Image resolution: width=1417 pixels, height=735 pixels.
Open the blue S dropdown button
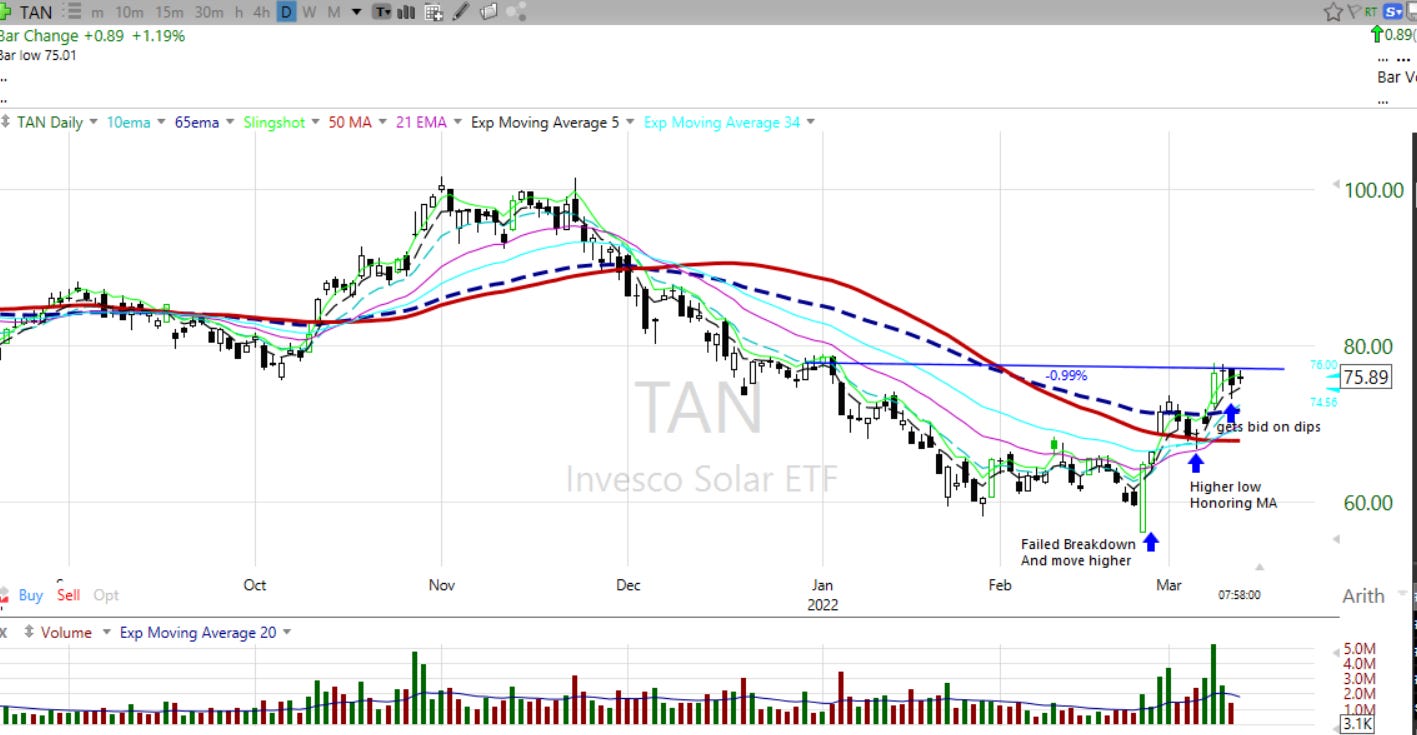click(1393, 12)
